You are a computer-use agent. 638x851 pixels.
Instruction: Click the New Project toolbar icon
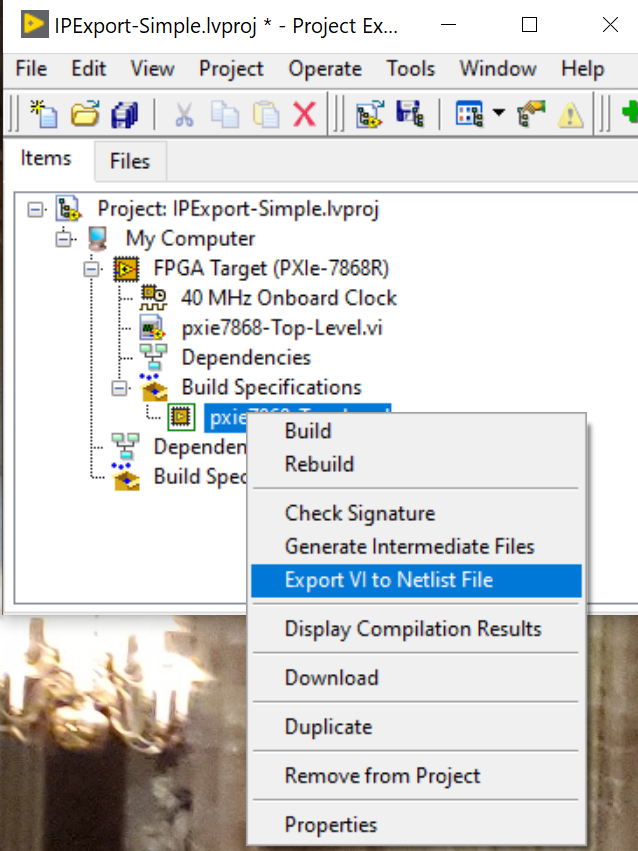44,114
